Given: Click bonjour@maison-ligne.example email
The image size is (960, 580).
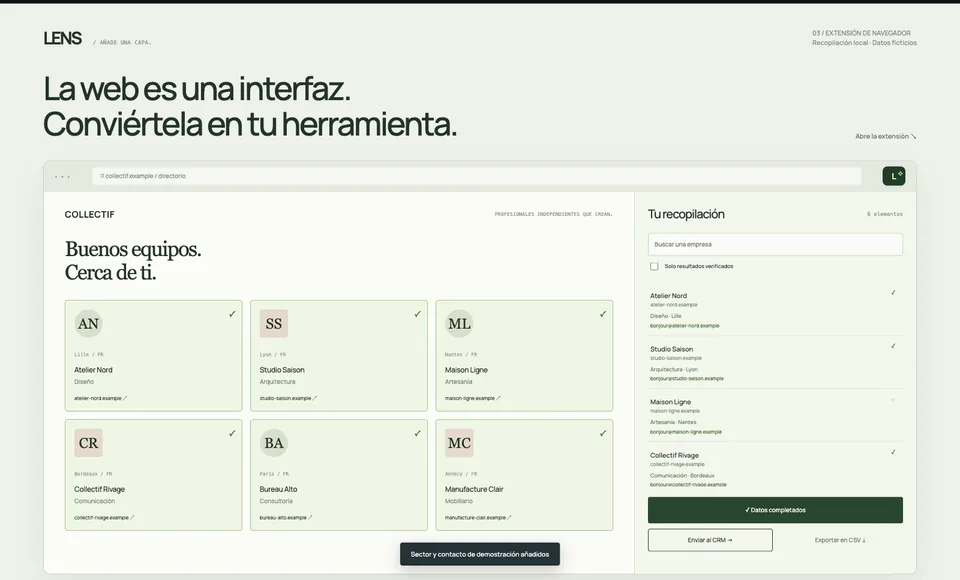Looking at the screenshot, I should [686, 432].
